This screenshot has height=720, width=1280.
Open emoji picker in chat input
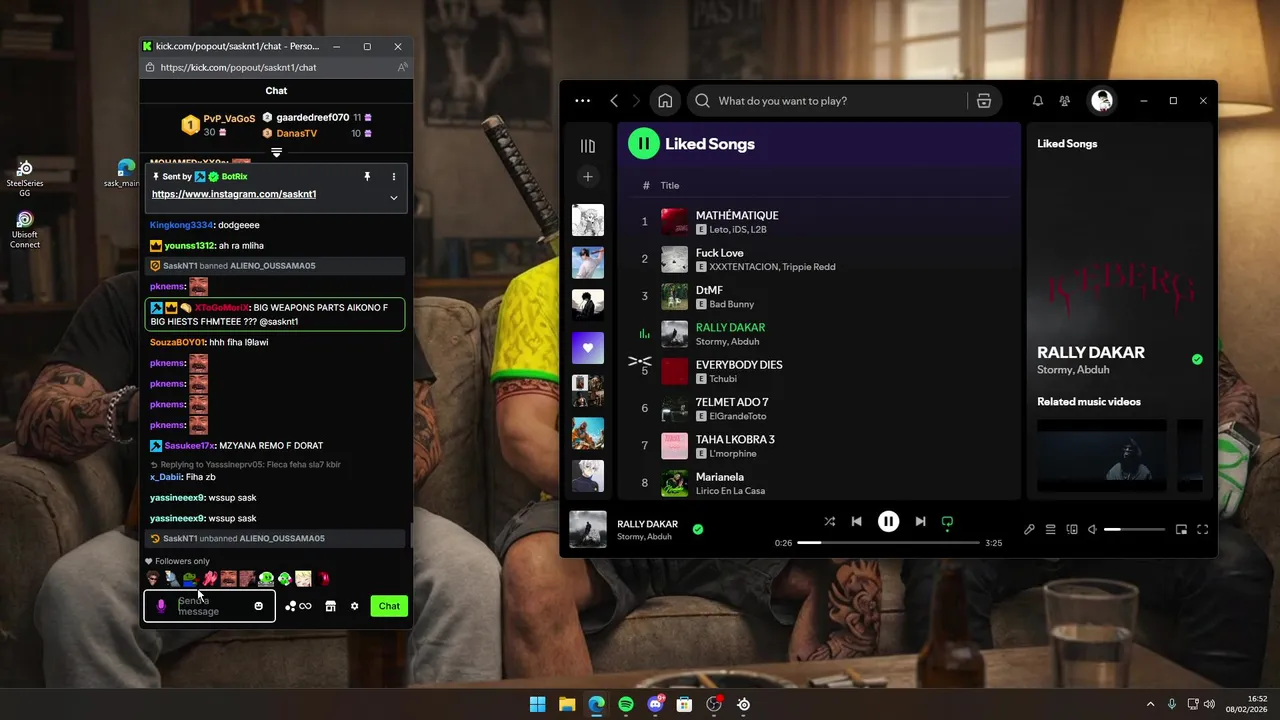pyautogui.click(x=259, y=606)
